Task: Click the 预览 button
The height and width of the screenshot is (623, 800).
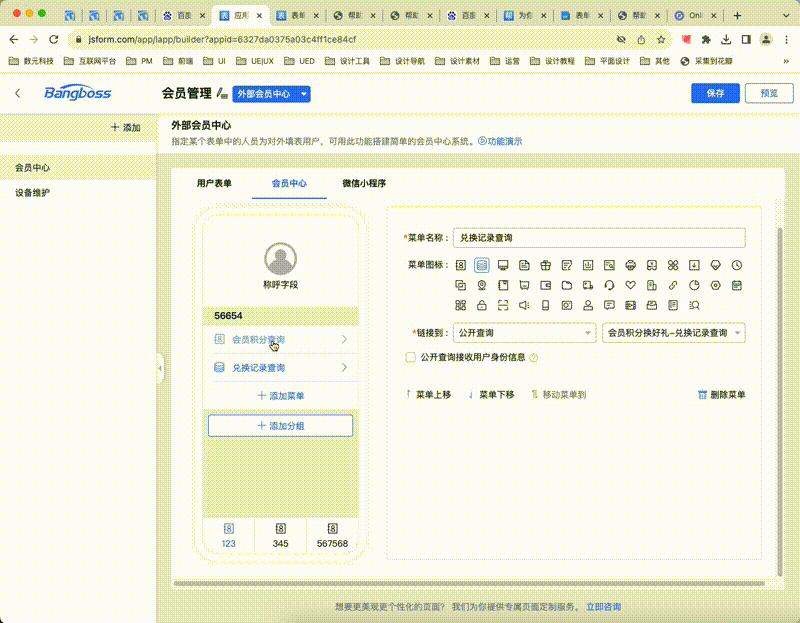Action: (x=768, y=93)
